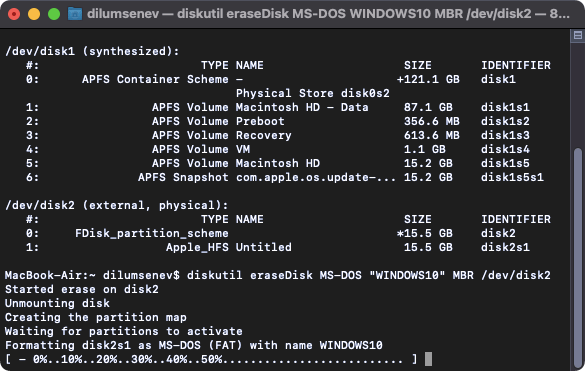Click the disk1s1 identifier text
Screen dimensions: 585x371
pos(505,107)
